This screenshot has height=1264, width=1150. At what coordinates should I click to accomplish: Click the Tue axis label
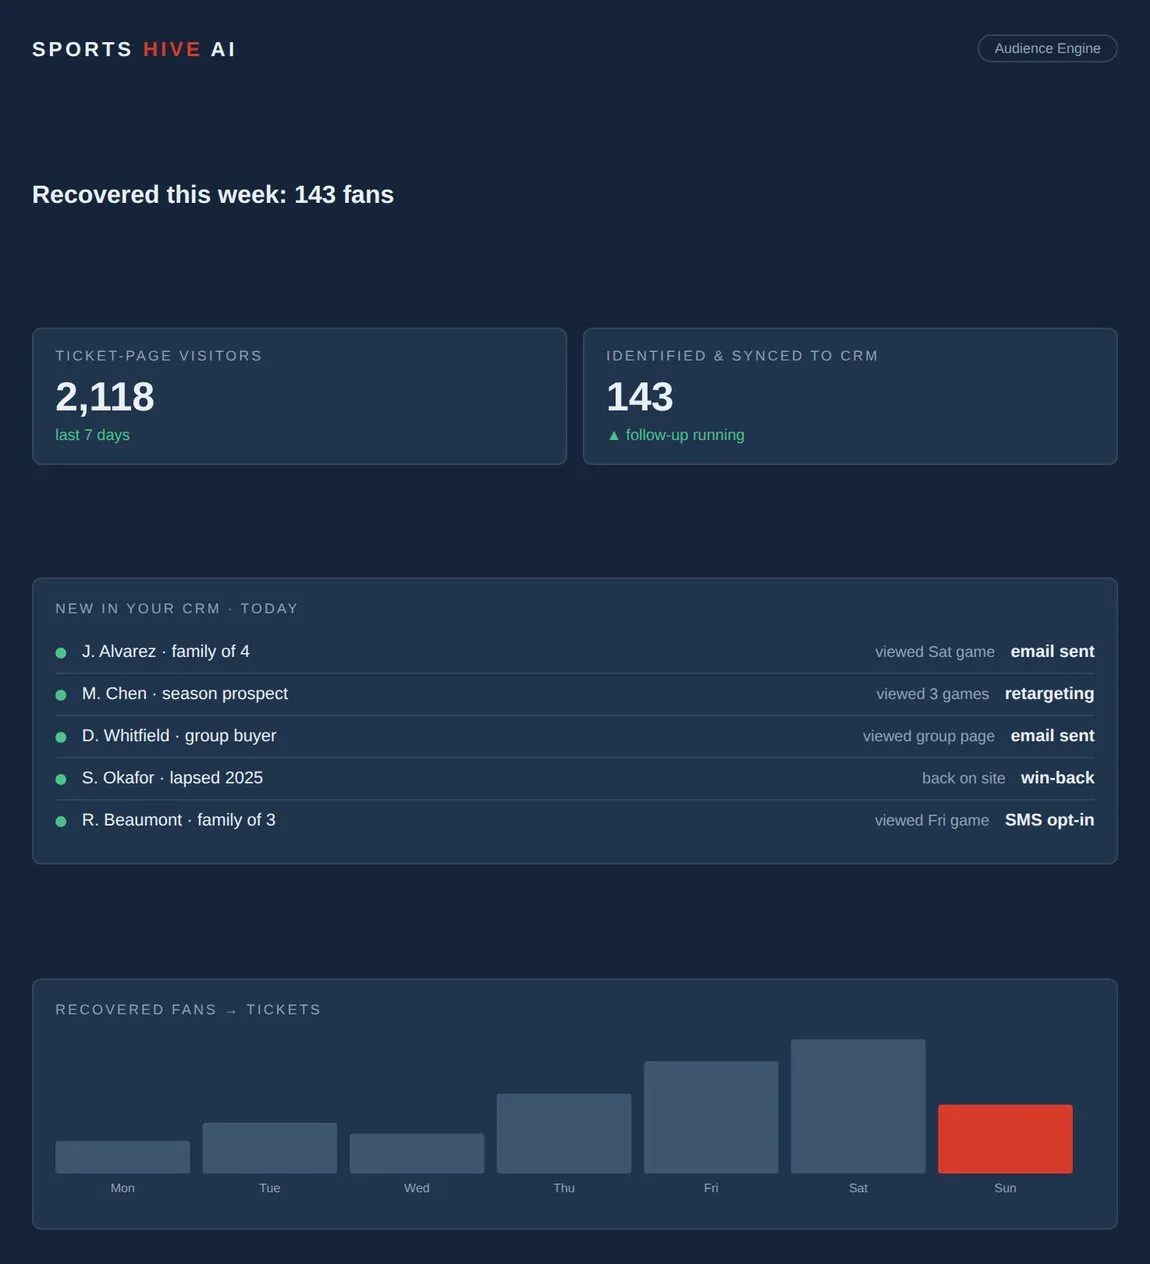point(270,1188)
